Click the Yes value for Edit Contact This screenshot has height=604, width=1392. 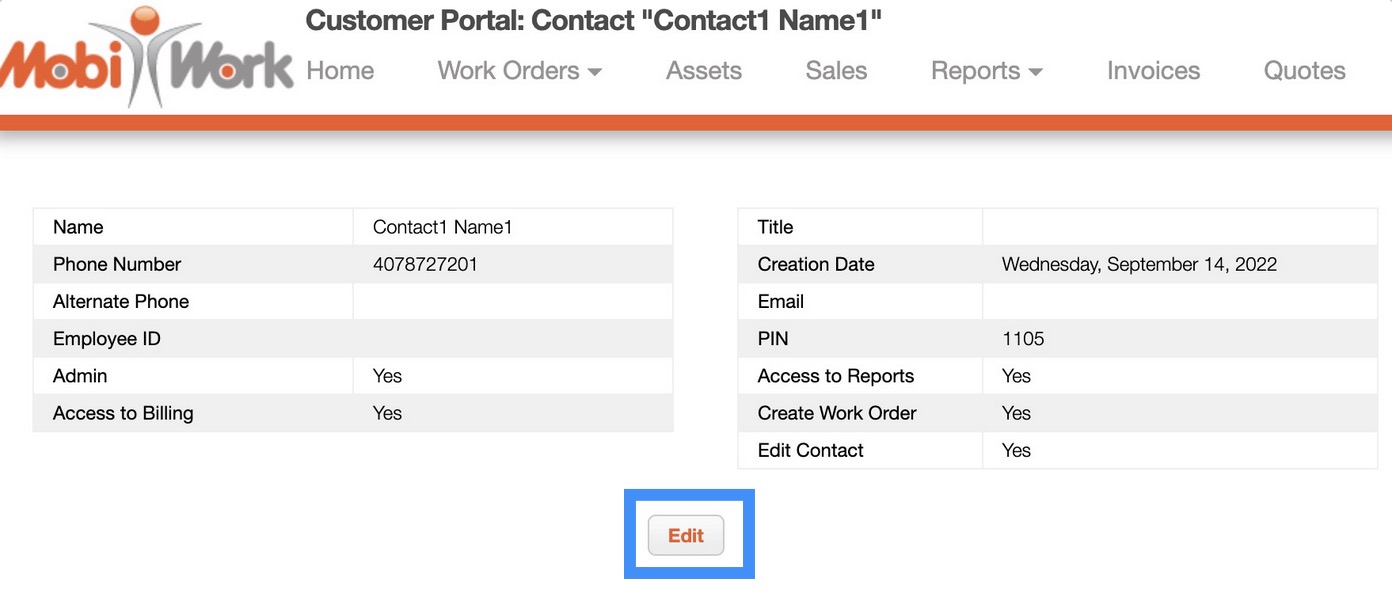point(1016,450)
